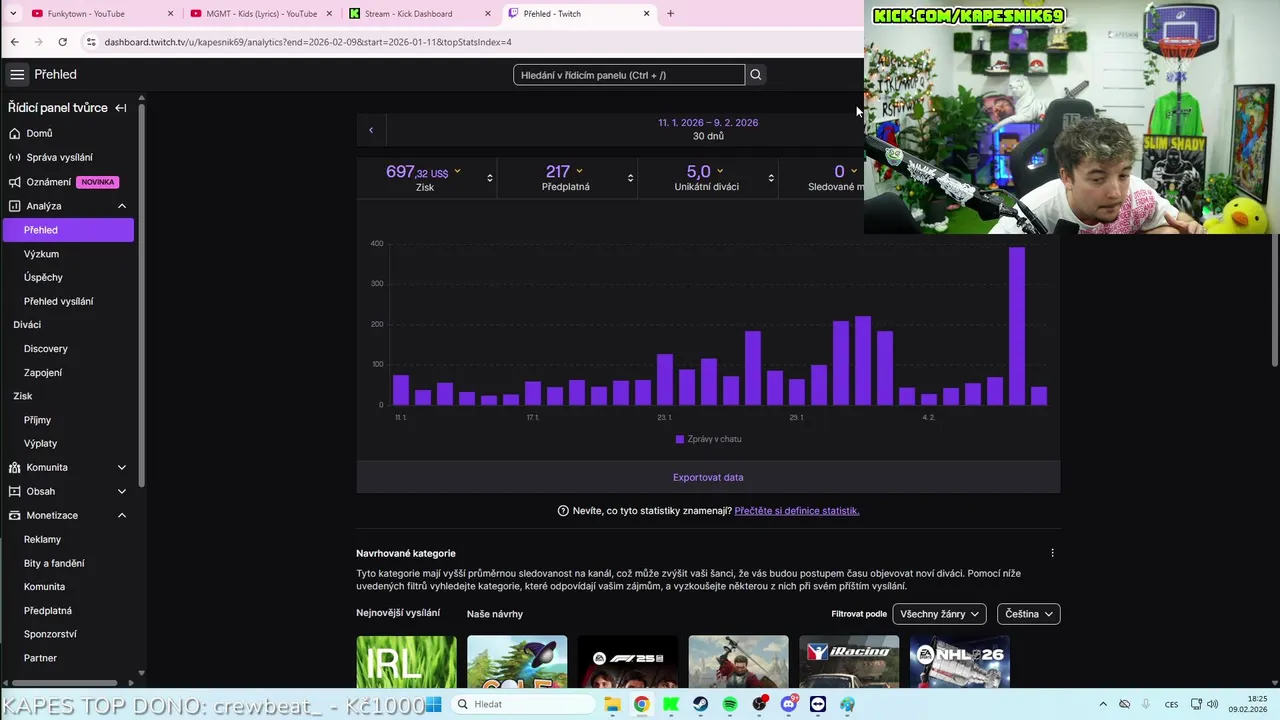Click the tallest chat messages bar in chart
The width and height of the screenshot is (1280, 720).
pos(1017,326)
